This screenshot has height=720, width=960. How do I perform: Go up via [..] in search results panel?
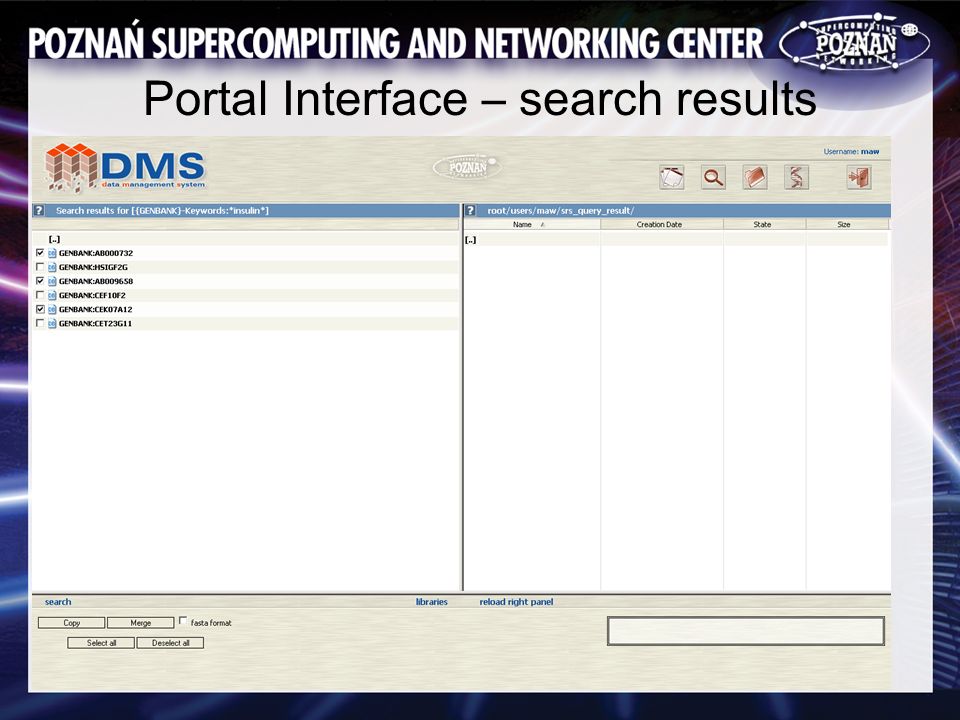[x=54, y=239]
